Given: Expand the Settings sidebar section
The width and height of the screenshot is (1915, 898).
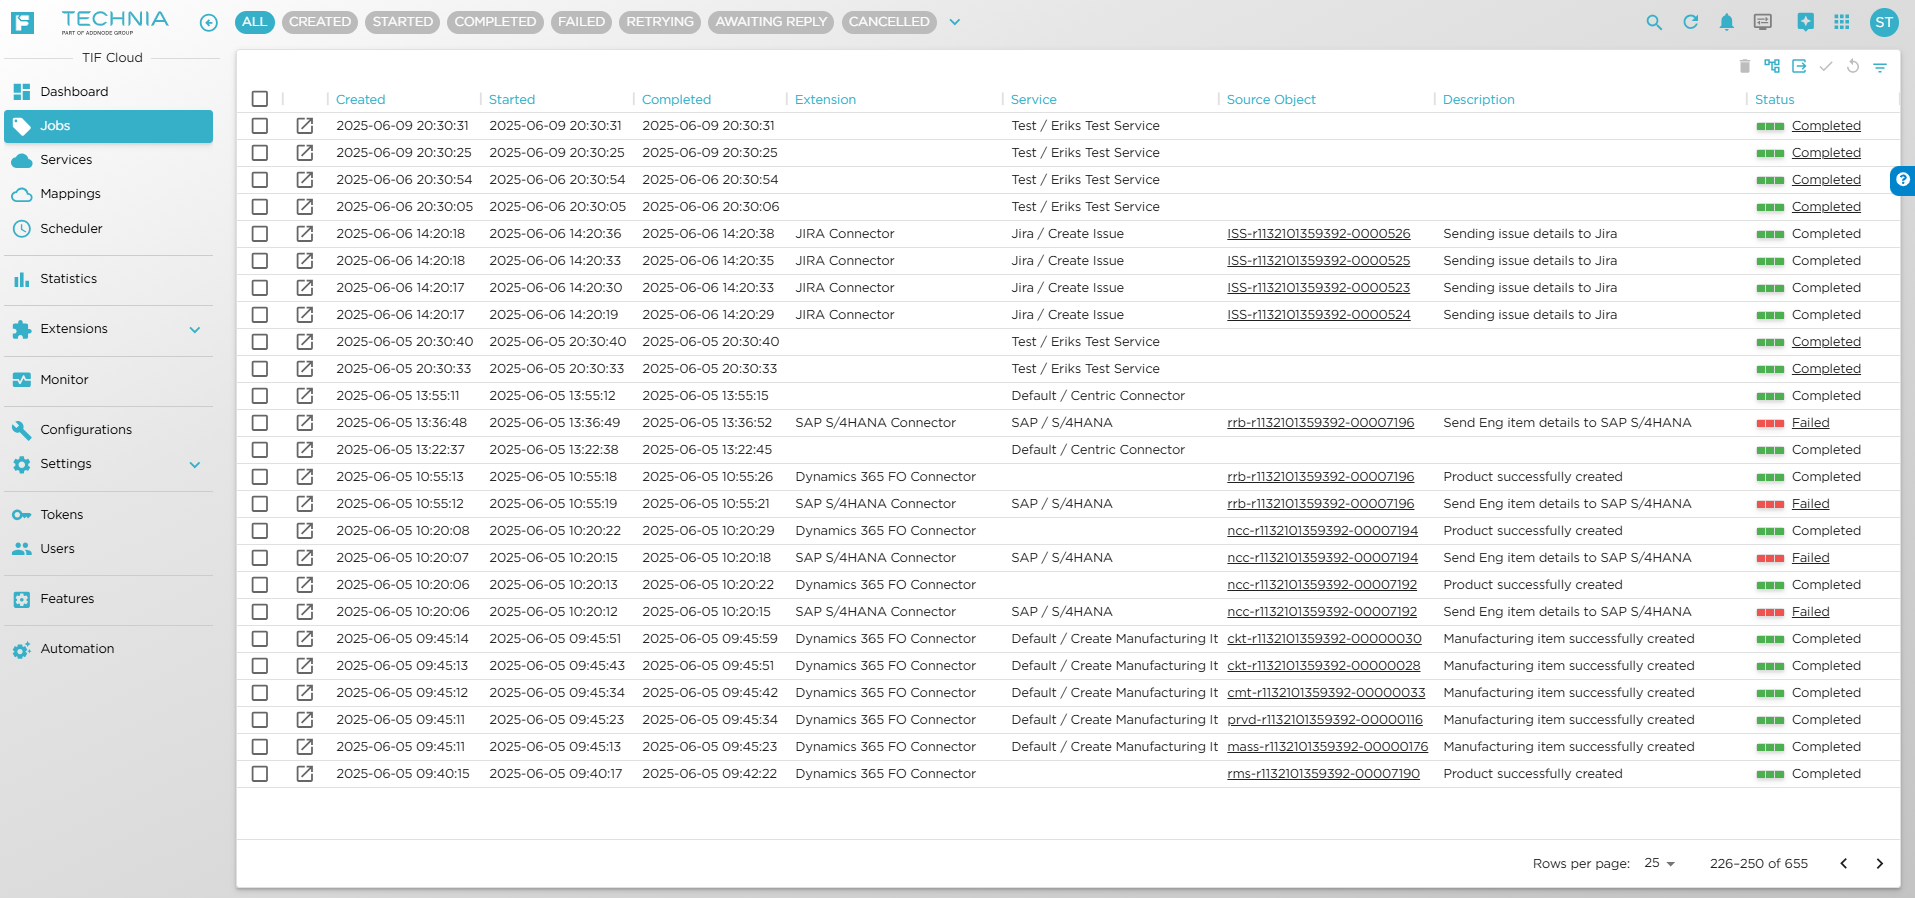Looking at the screenshot, I should [195, 464].
